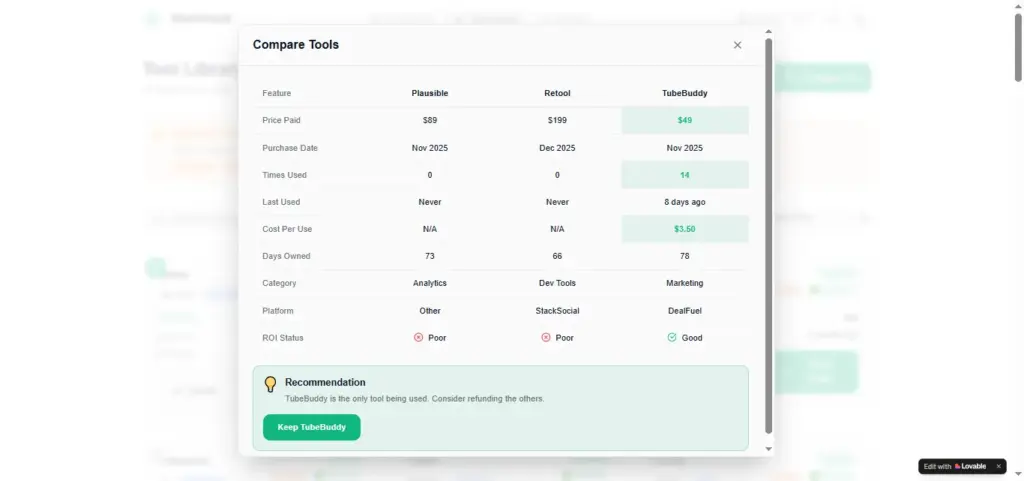
Task: Open the Edit with Lovable link
Action: [x=955, y=467]
